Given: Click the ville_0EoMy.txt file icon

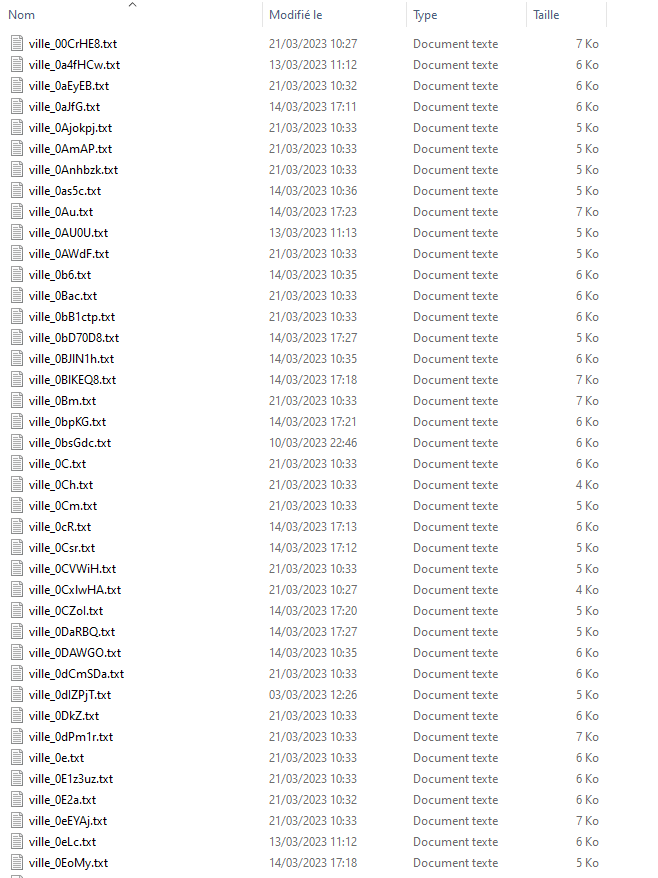Looking at the screenshot, I should click(x=17, y=863).
